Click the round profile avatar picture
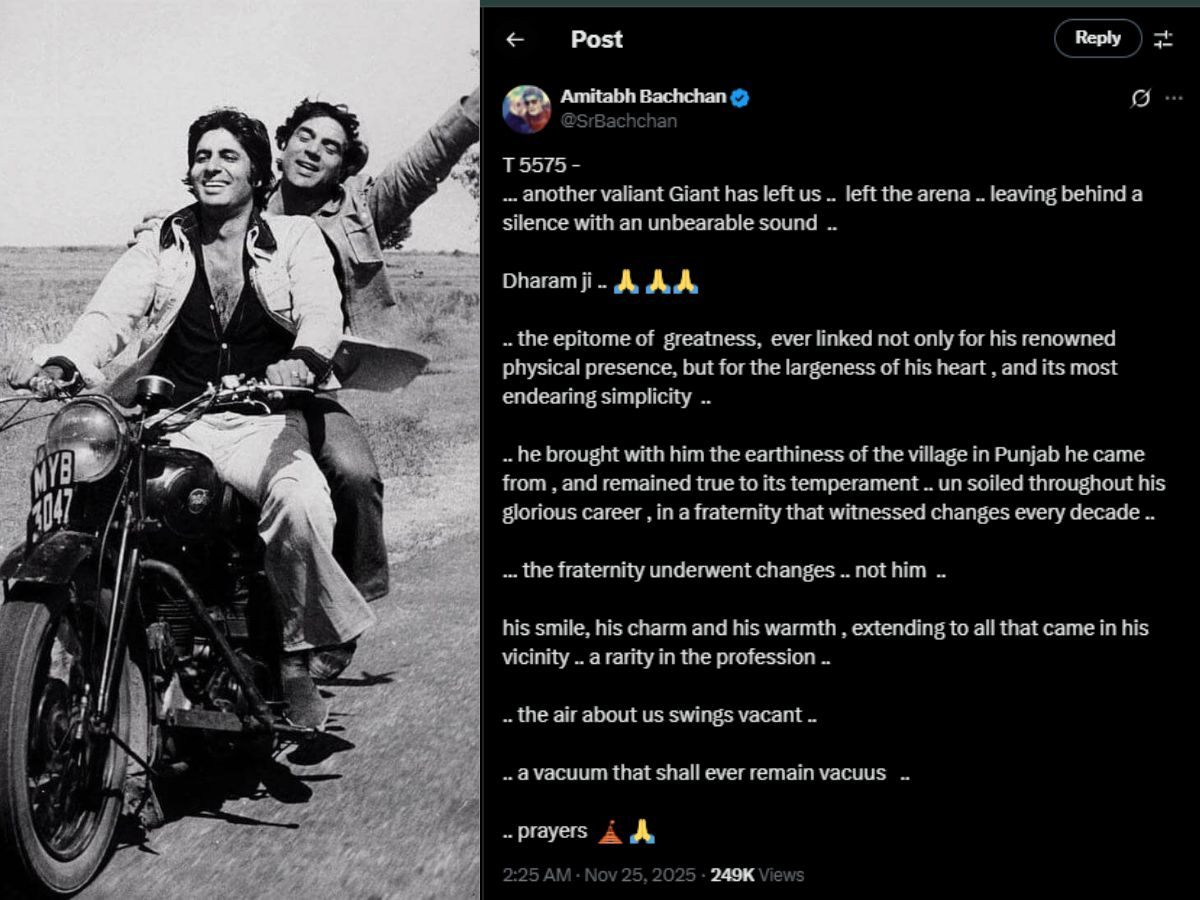Screen dimensions: 1200x900 [x=527, y=110]
